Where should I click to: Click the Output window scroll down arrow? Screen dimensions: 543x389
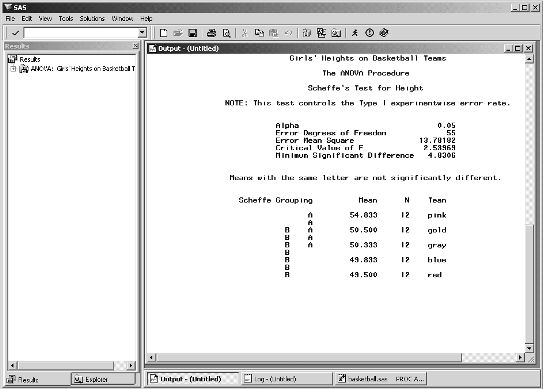pos(529,348)
